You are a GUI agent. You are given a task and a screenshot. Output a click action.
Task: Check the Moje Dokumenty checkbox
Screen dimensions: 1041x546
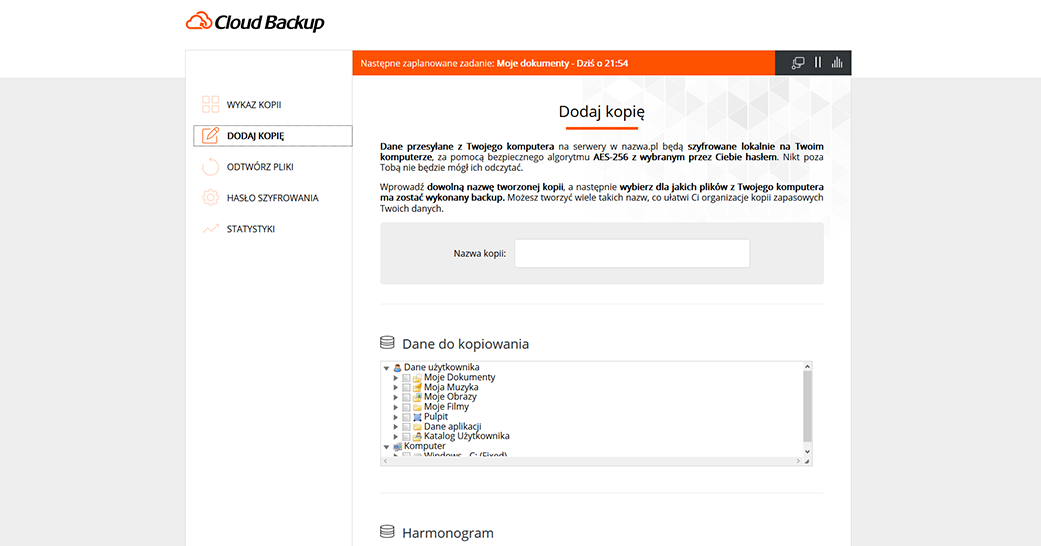coord(407,378)
